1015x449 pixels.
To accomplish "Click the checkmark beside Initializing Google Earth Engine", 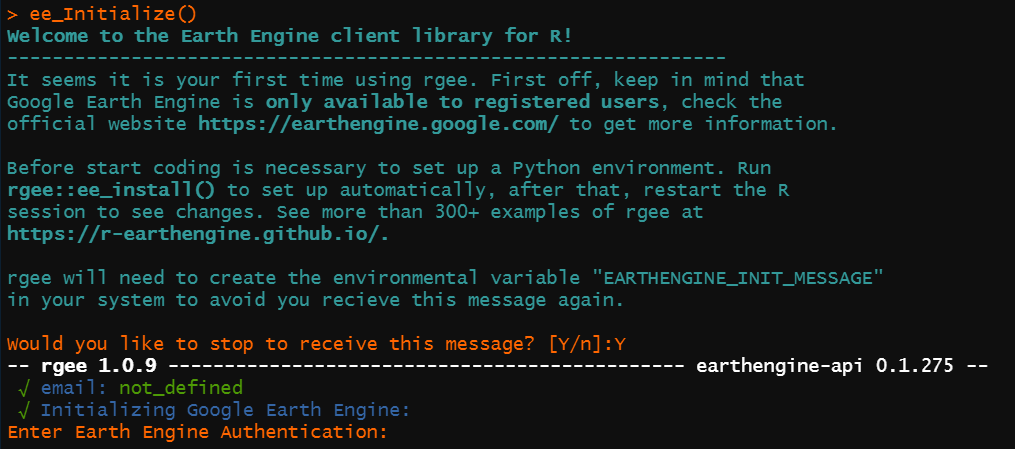I will (x=24, y=410).
